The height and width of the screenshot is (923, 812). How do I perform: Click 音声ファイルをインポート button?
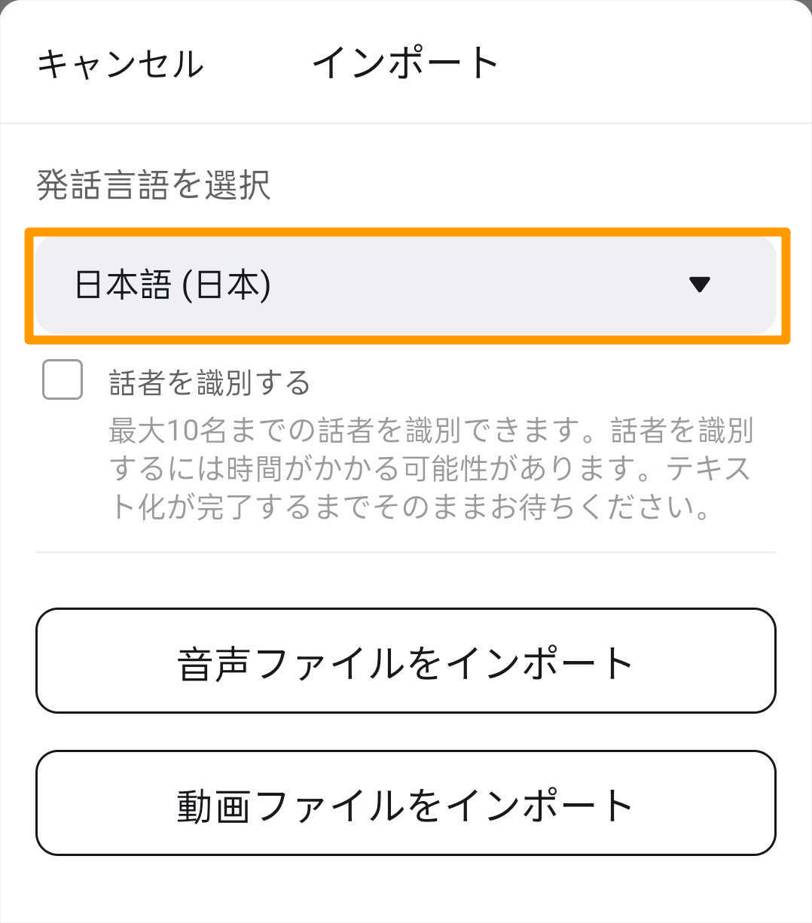(x=406, y=661)
